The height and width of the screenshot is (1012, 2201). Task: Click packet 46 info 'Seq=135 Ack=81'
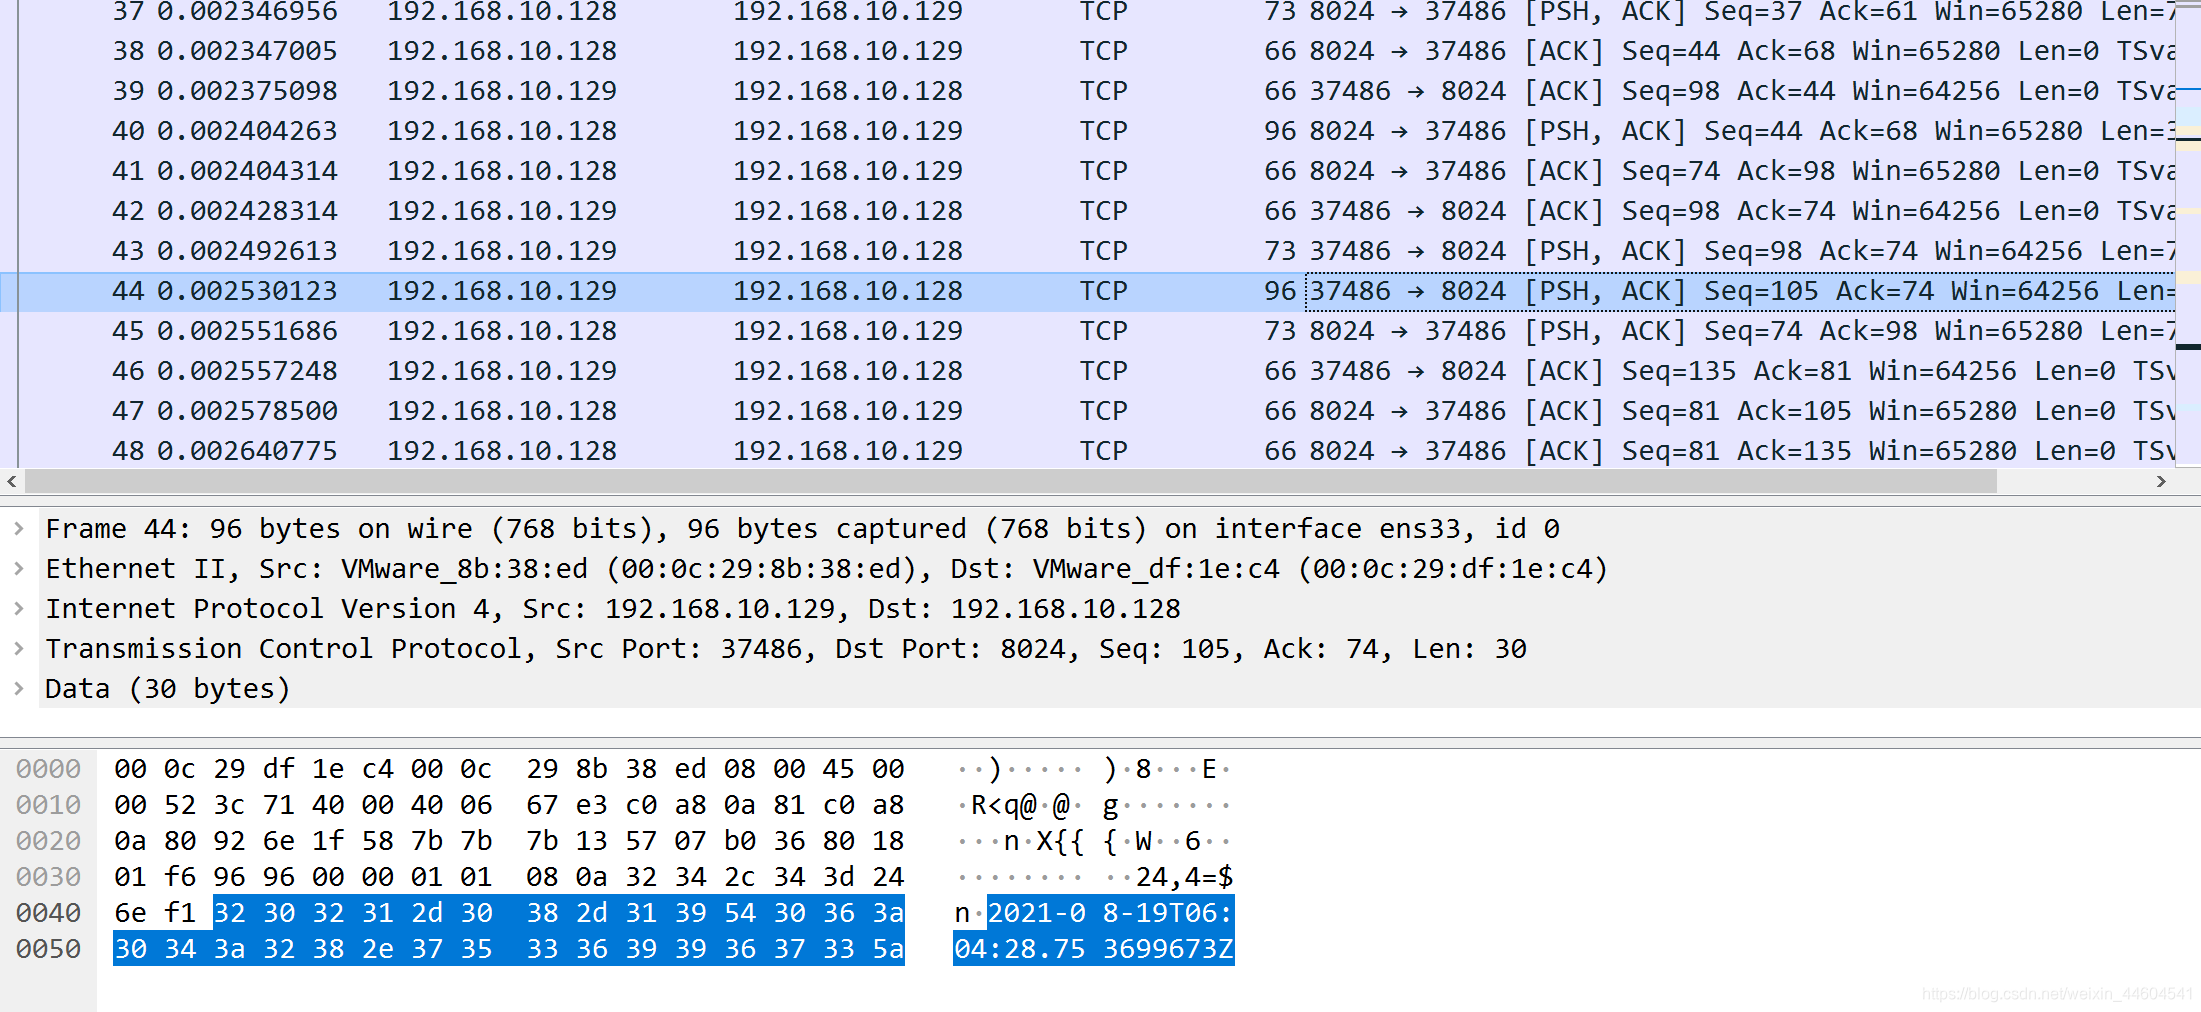[x=1737, y=371]
